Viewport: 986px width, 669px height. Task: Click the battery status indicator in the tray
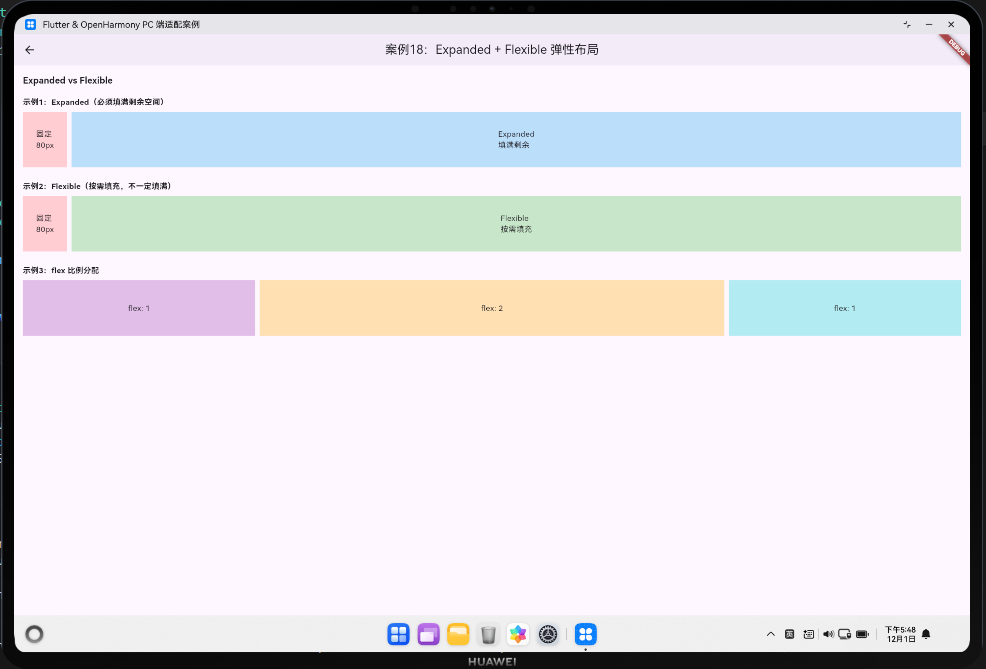coord(861,634)
